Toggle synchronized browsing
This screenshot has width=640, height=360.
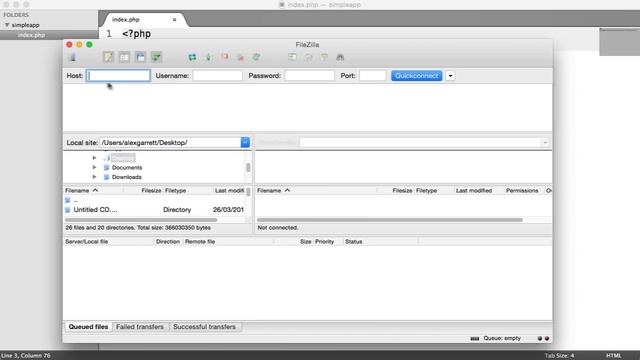point(324,57)
